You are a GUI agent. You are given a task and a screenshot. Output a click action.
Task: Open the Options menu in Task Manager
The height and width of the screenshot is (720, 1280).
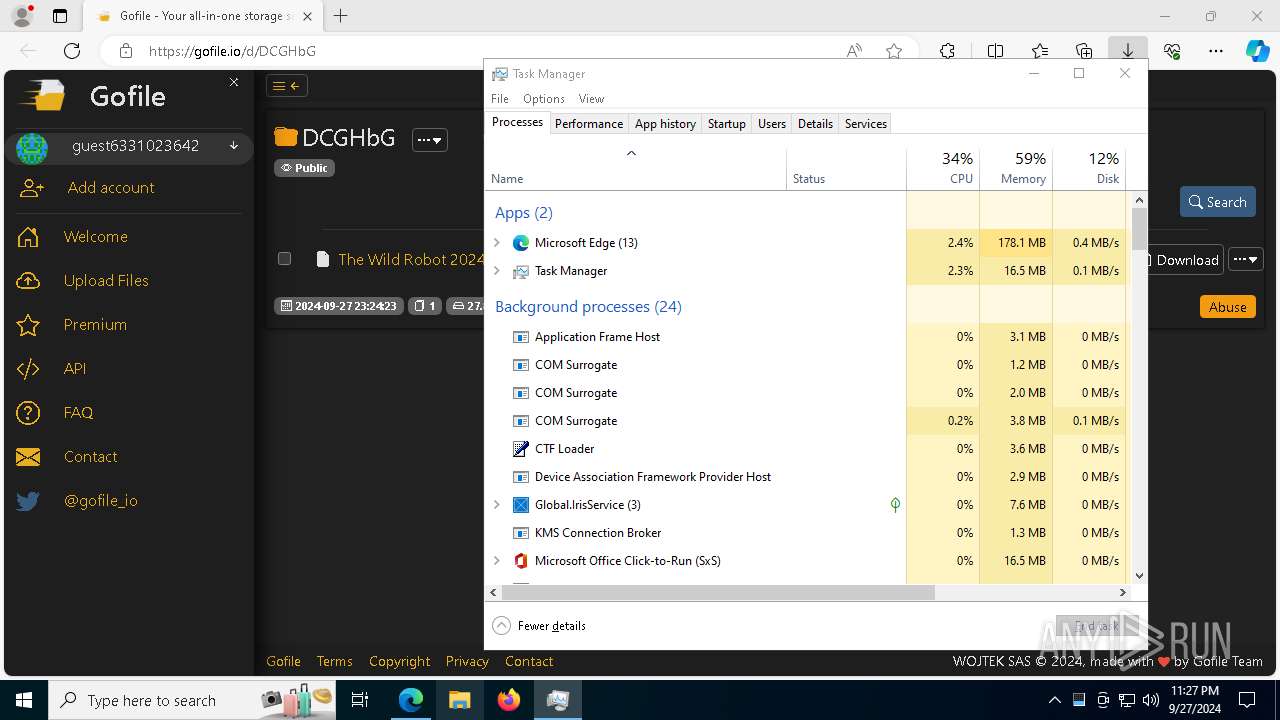tap(544, 99)
